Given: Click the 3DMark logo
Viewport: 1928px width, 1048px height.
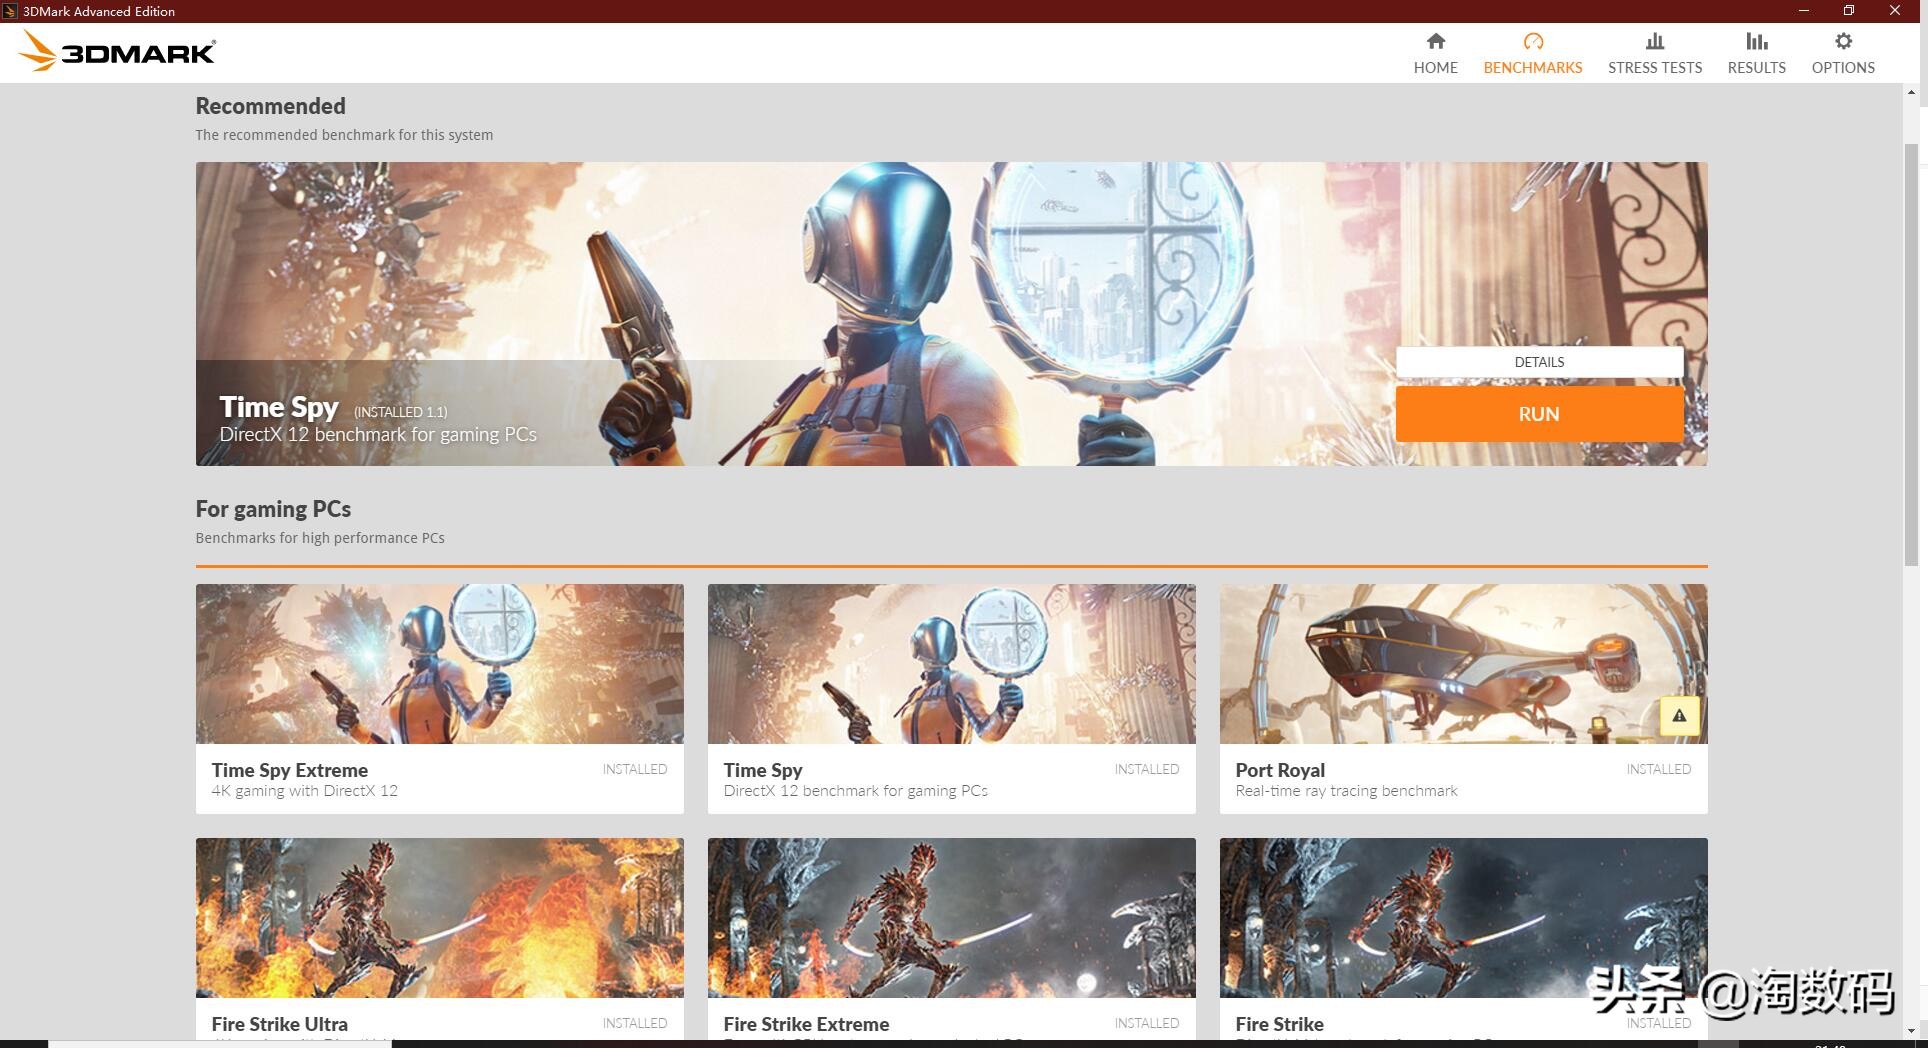Looking at the screenshot, I should (117, 52).
